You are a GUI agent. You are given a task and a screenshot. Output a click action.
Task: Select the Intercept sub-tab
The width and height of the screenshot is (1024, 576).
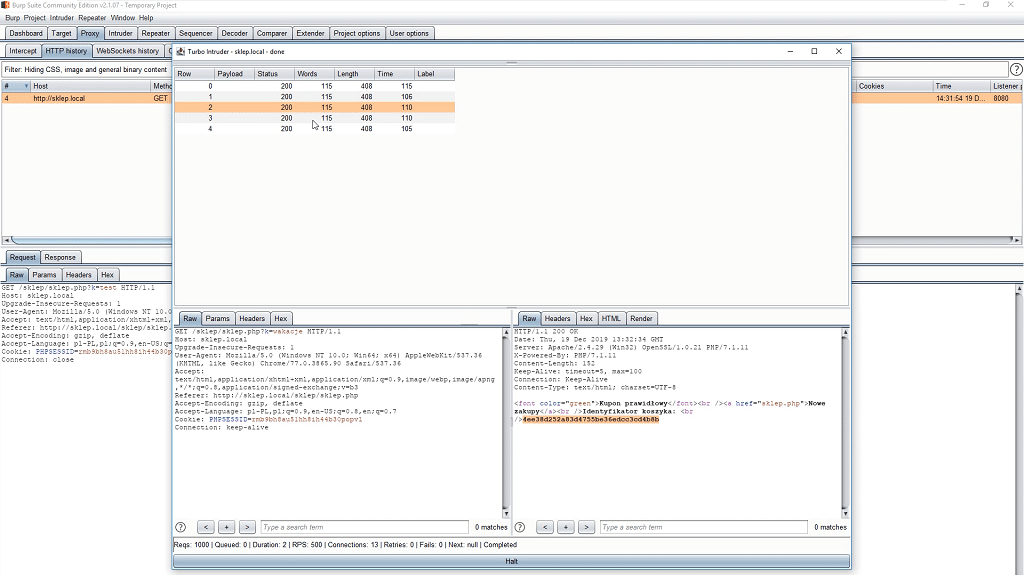point(23,51)
